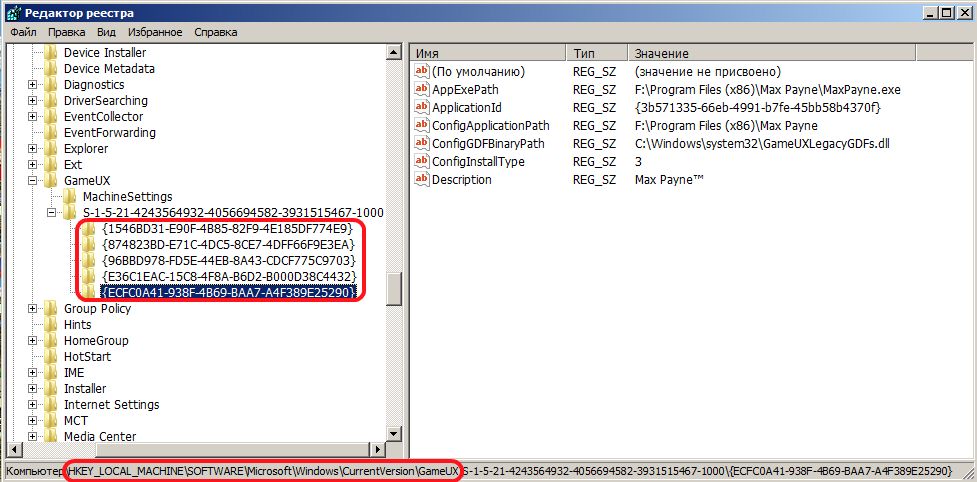Image resolution: width=977 pixels, height=482 pixels.
Task: Click the HotStart folder icon
Action: 51,357
